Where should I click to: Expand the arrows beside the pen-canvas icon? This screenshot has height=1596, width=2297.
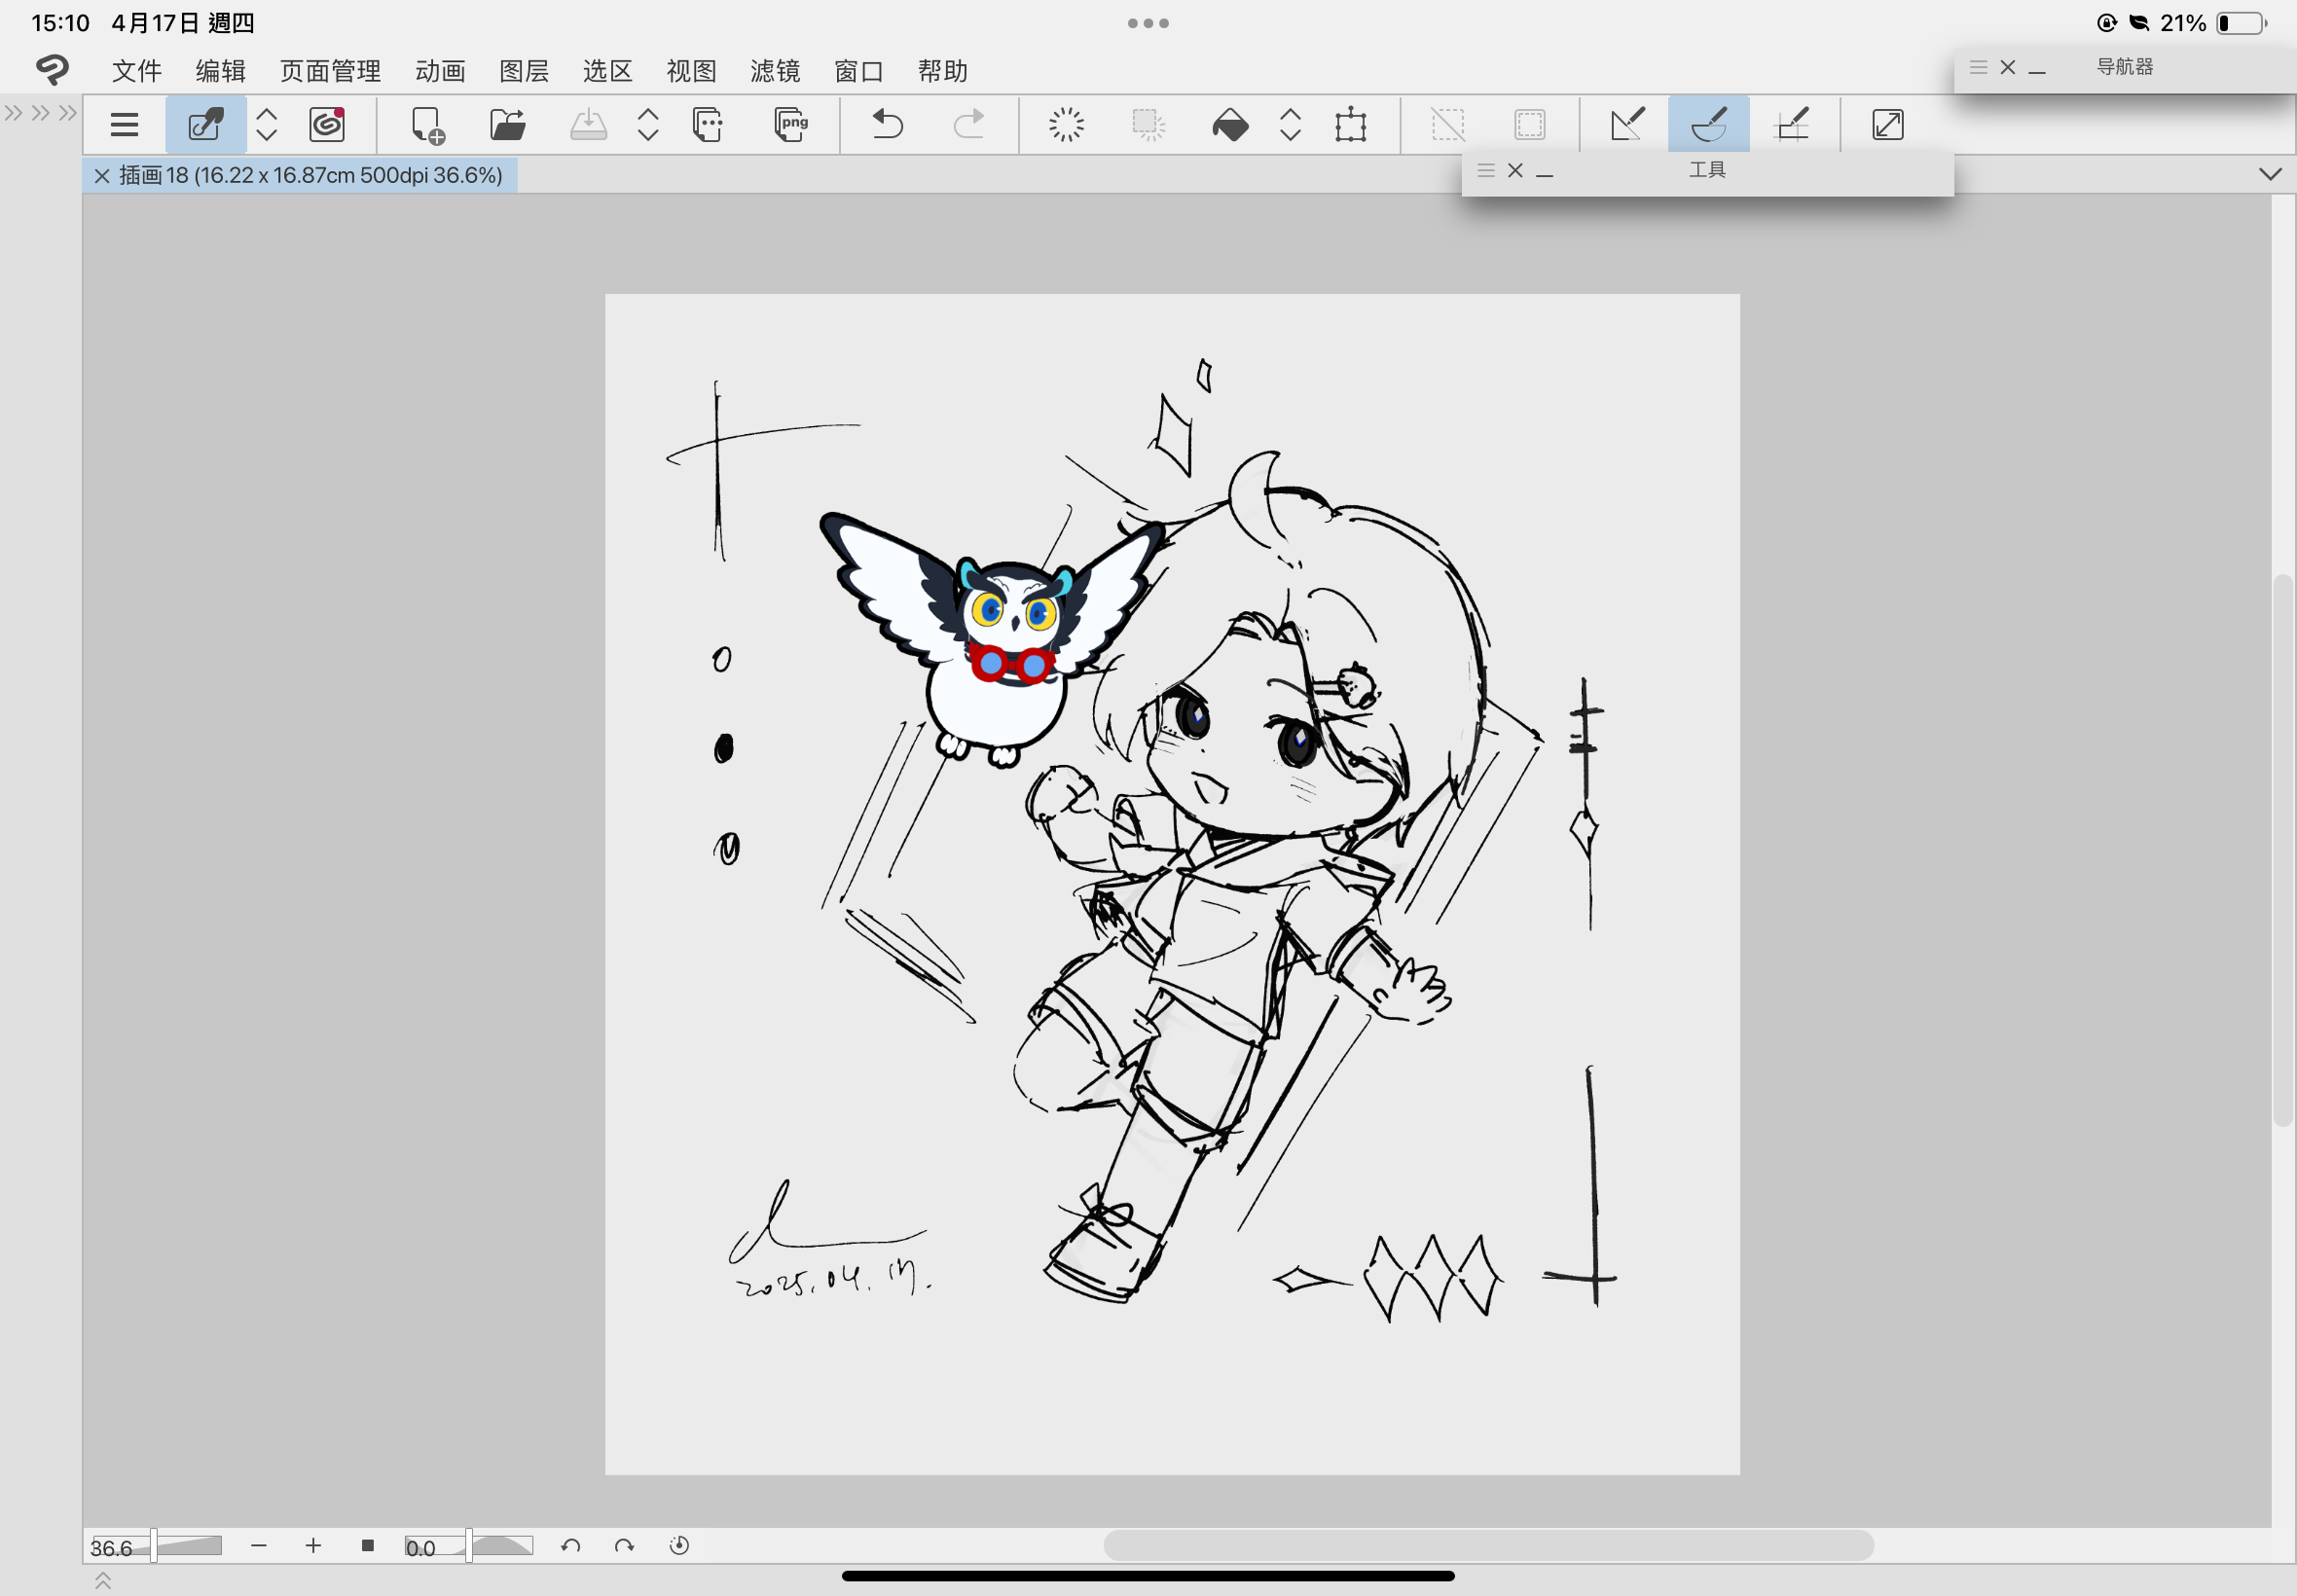pos(266,125)
